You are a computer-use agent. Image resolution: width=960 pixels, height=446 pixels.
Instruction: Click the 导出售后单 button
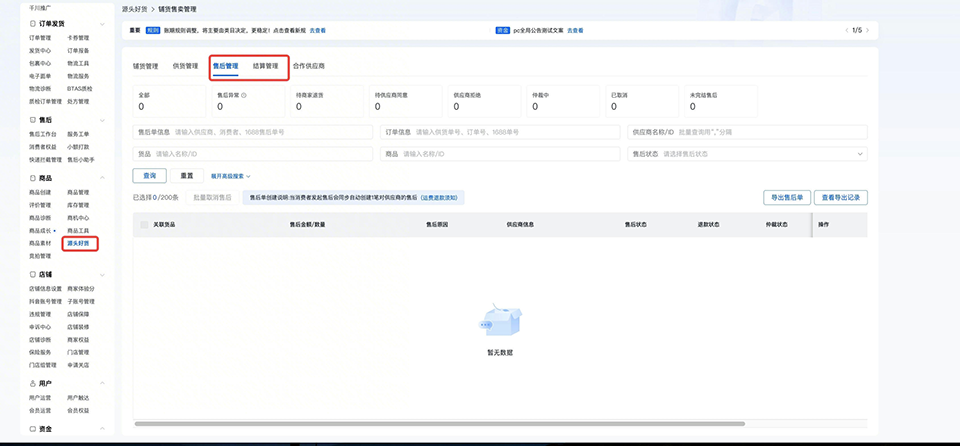coord(784,197)
